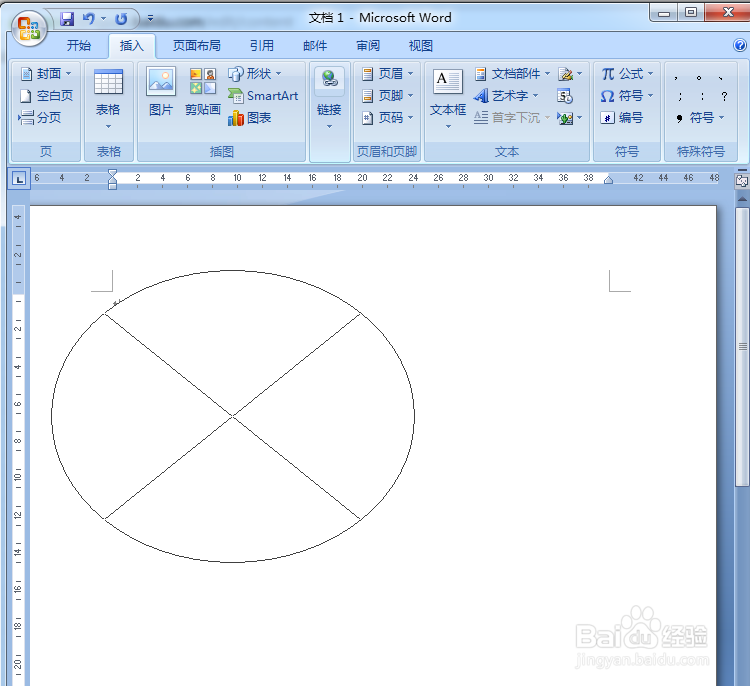Screen dimensions: 750x686
Task: Insert a 空白页 blank page
Action: coord(46,96)
